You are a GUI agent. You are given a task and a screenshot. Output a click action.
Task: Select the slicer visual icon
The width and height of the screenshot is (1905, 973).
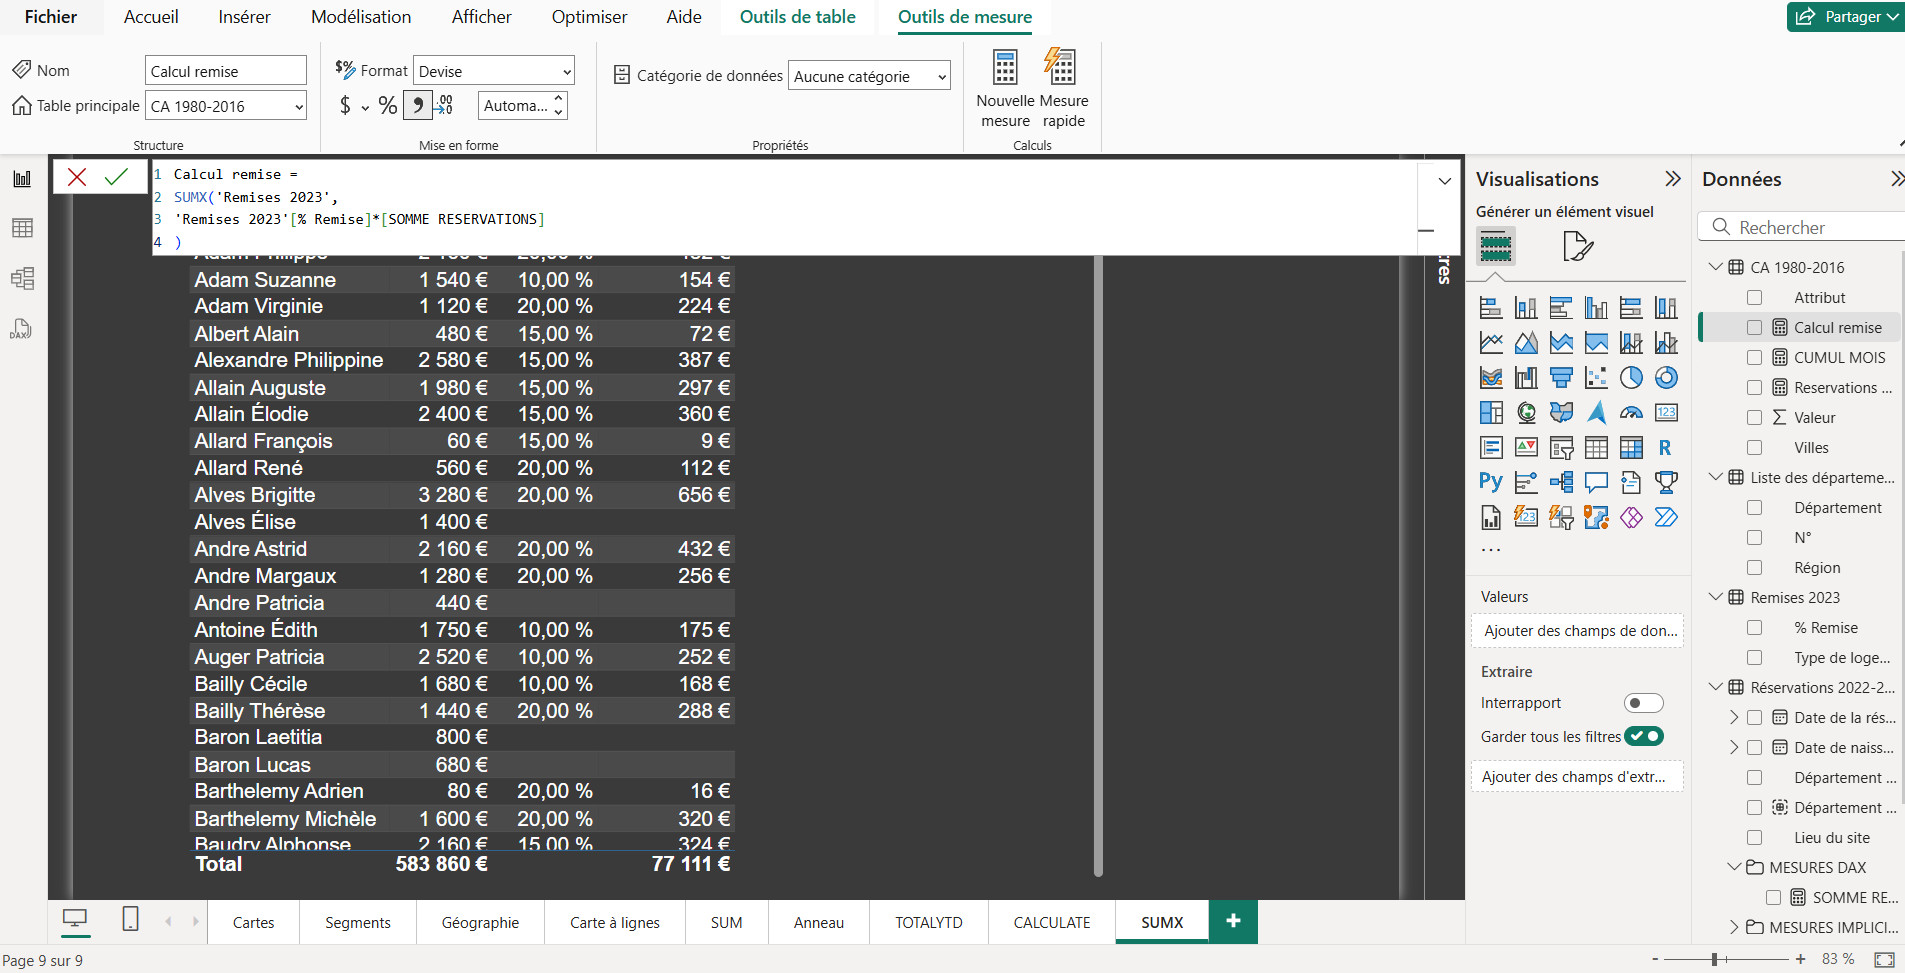pos(1561,447)
